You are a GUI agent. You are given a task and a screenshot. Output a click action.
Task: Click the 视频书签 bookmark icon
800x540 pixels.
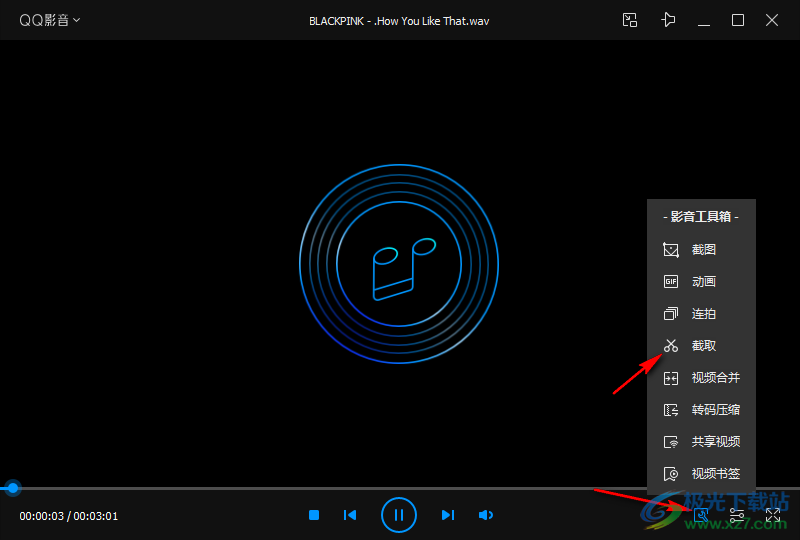point(671,474)
